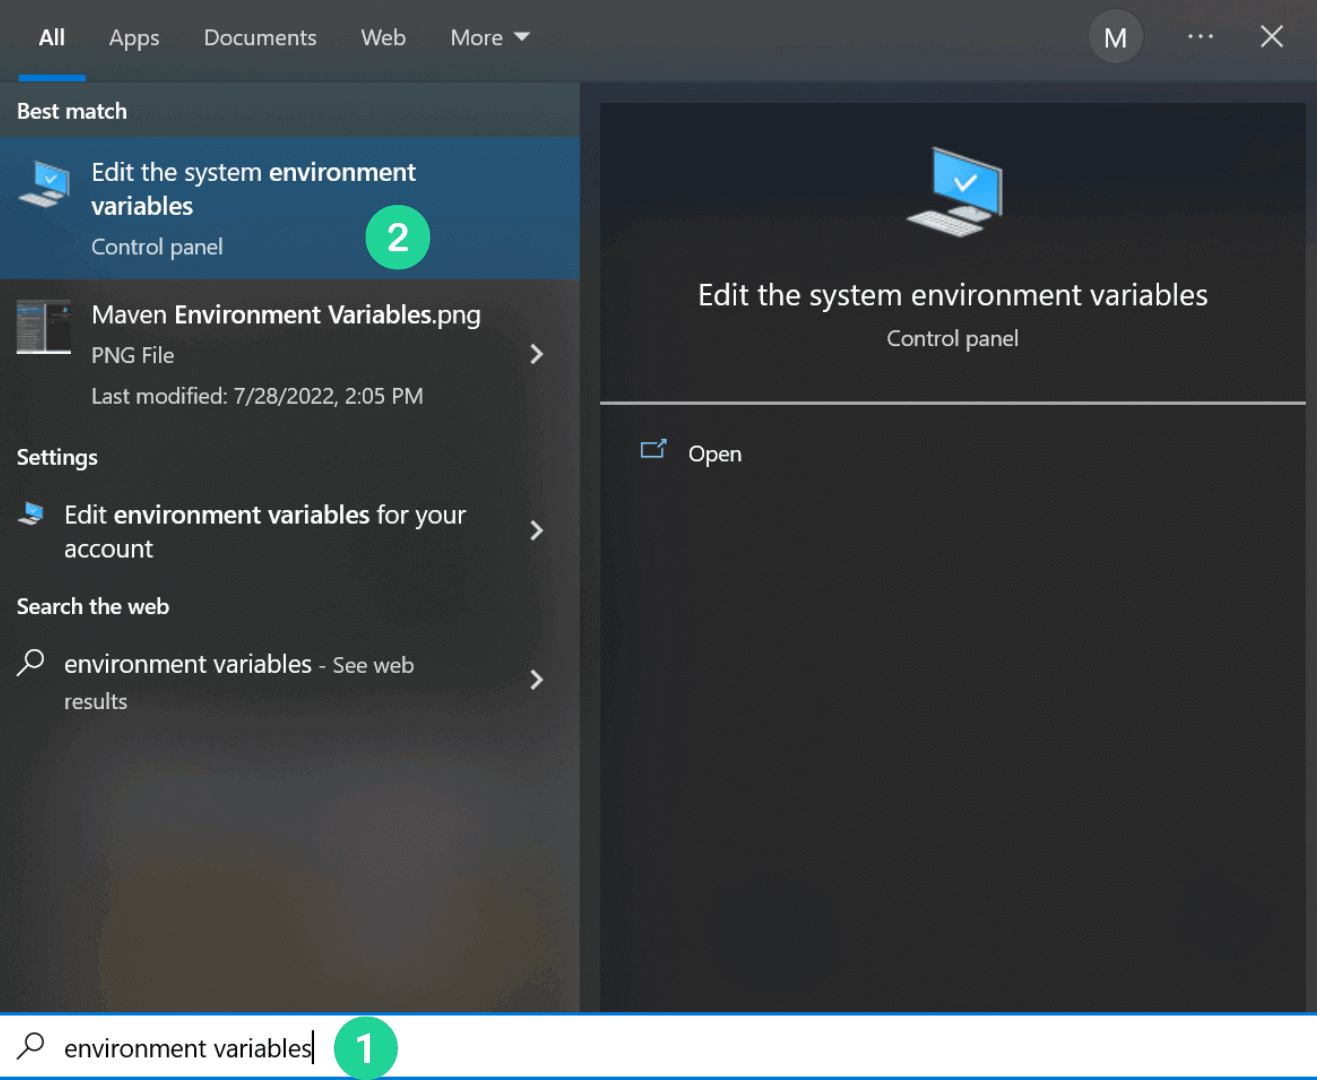This screenshot has width=1317, height=1080.
Task: Close the search panel with X
Action: click(1271, 37)
